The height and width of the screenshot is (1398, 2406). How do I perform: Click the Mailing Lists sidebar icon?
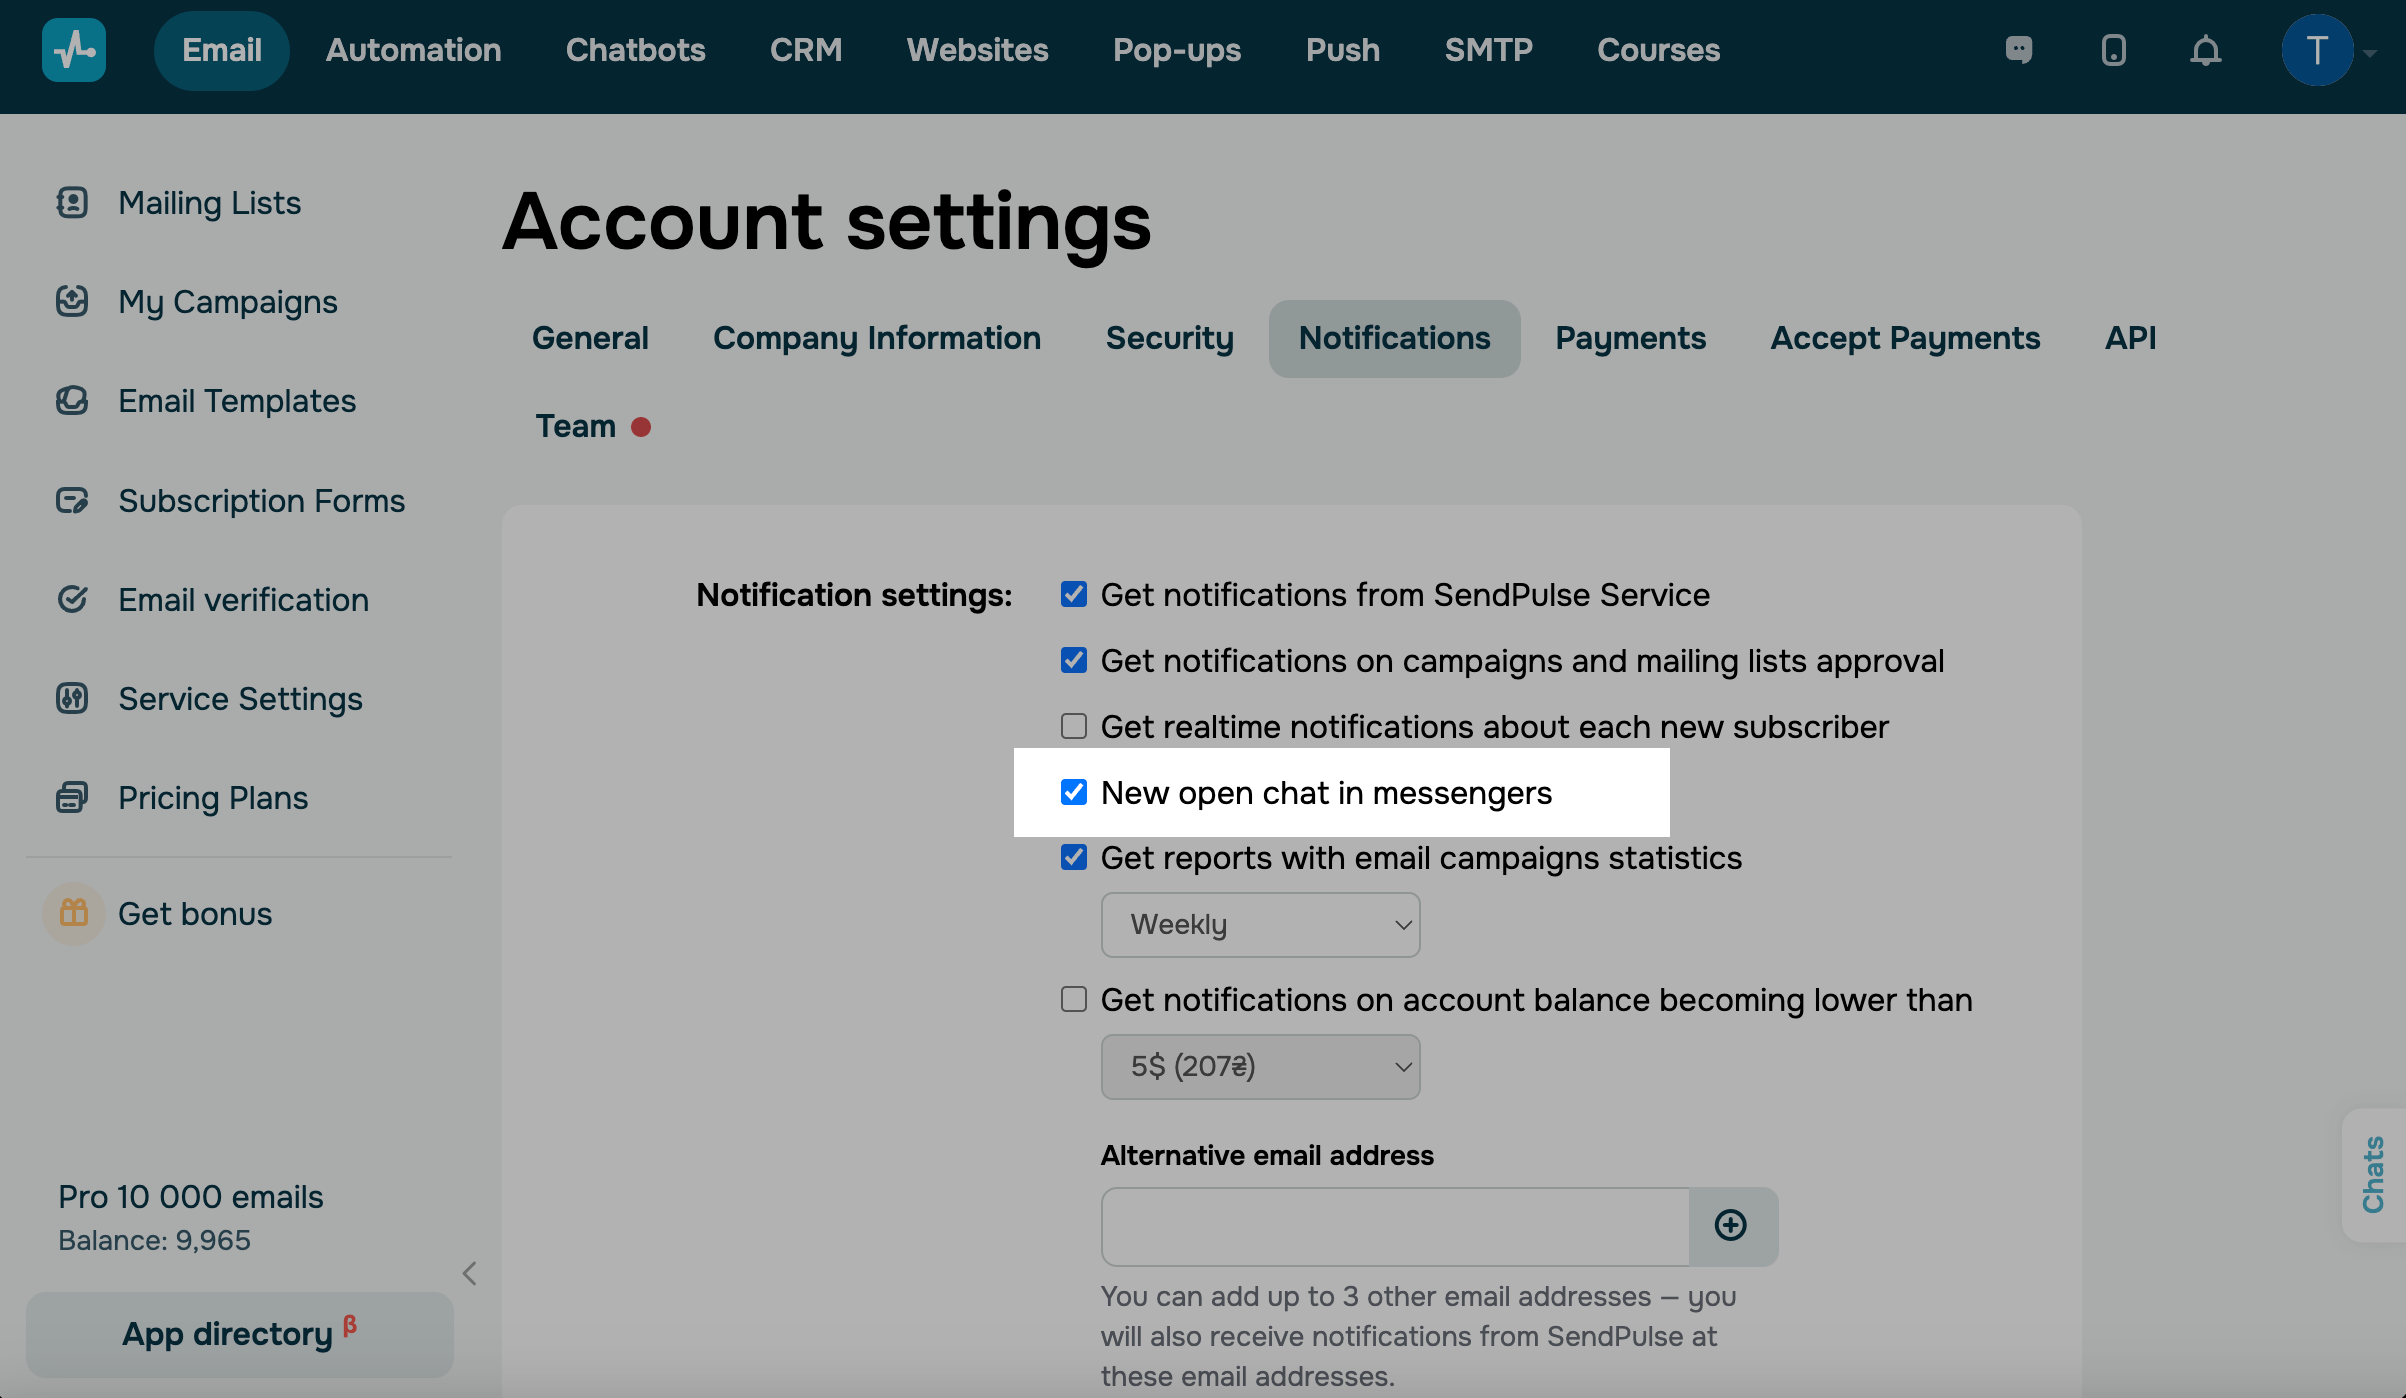(x=72, y=203)
